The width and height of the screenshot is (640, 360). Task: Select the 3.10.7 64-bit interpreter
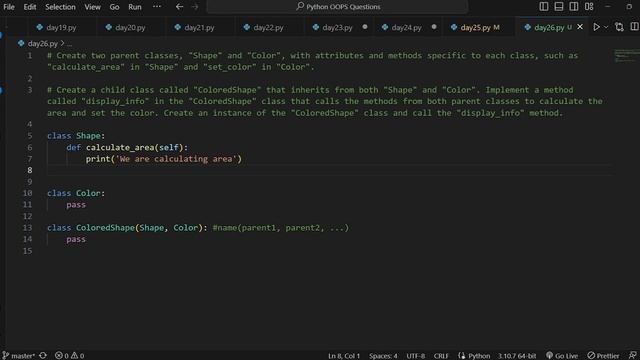(517, 356)
